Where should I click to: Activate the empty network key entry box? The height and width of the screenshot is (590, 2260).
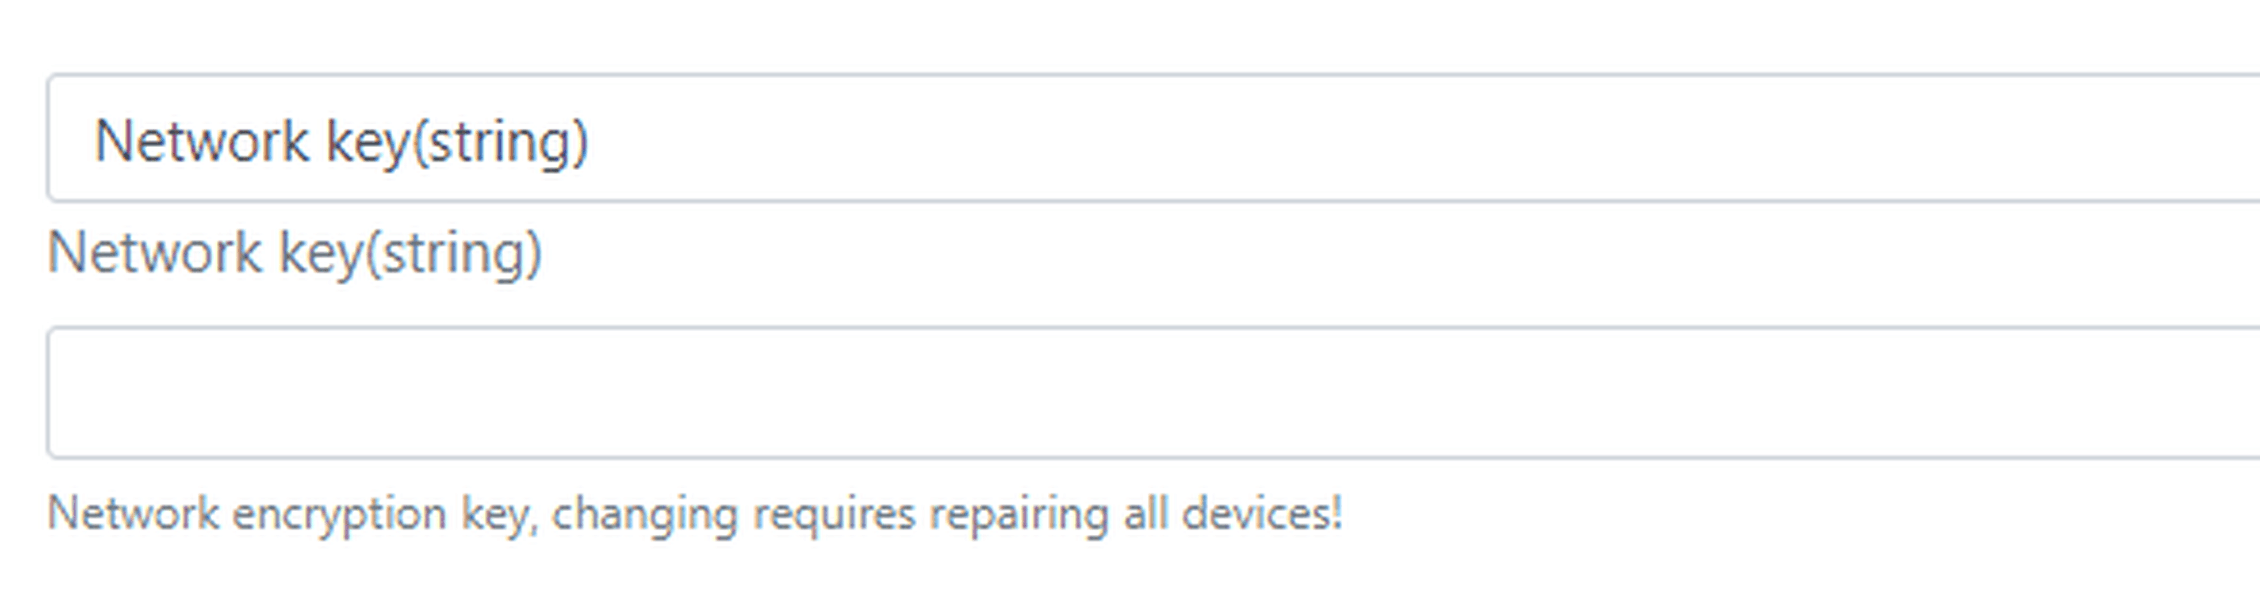click(1153, 392)
